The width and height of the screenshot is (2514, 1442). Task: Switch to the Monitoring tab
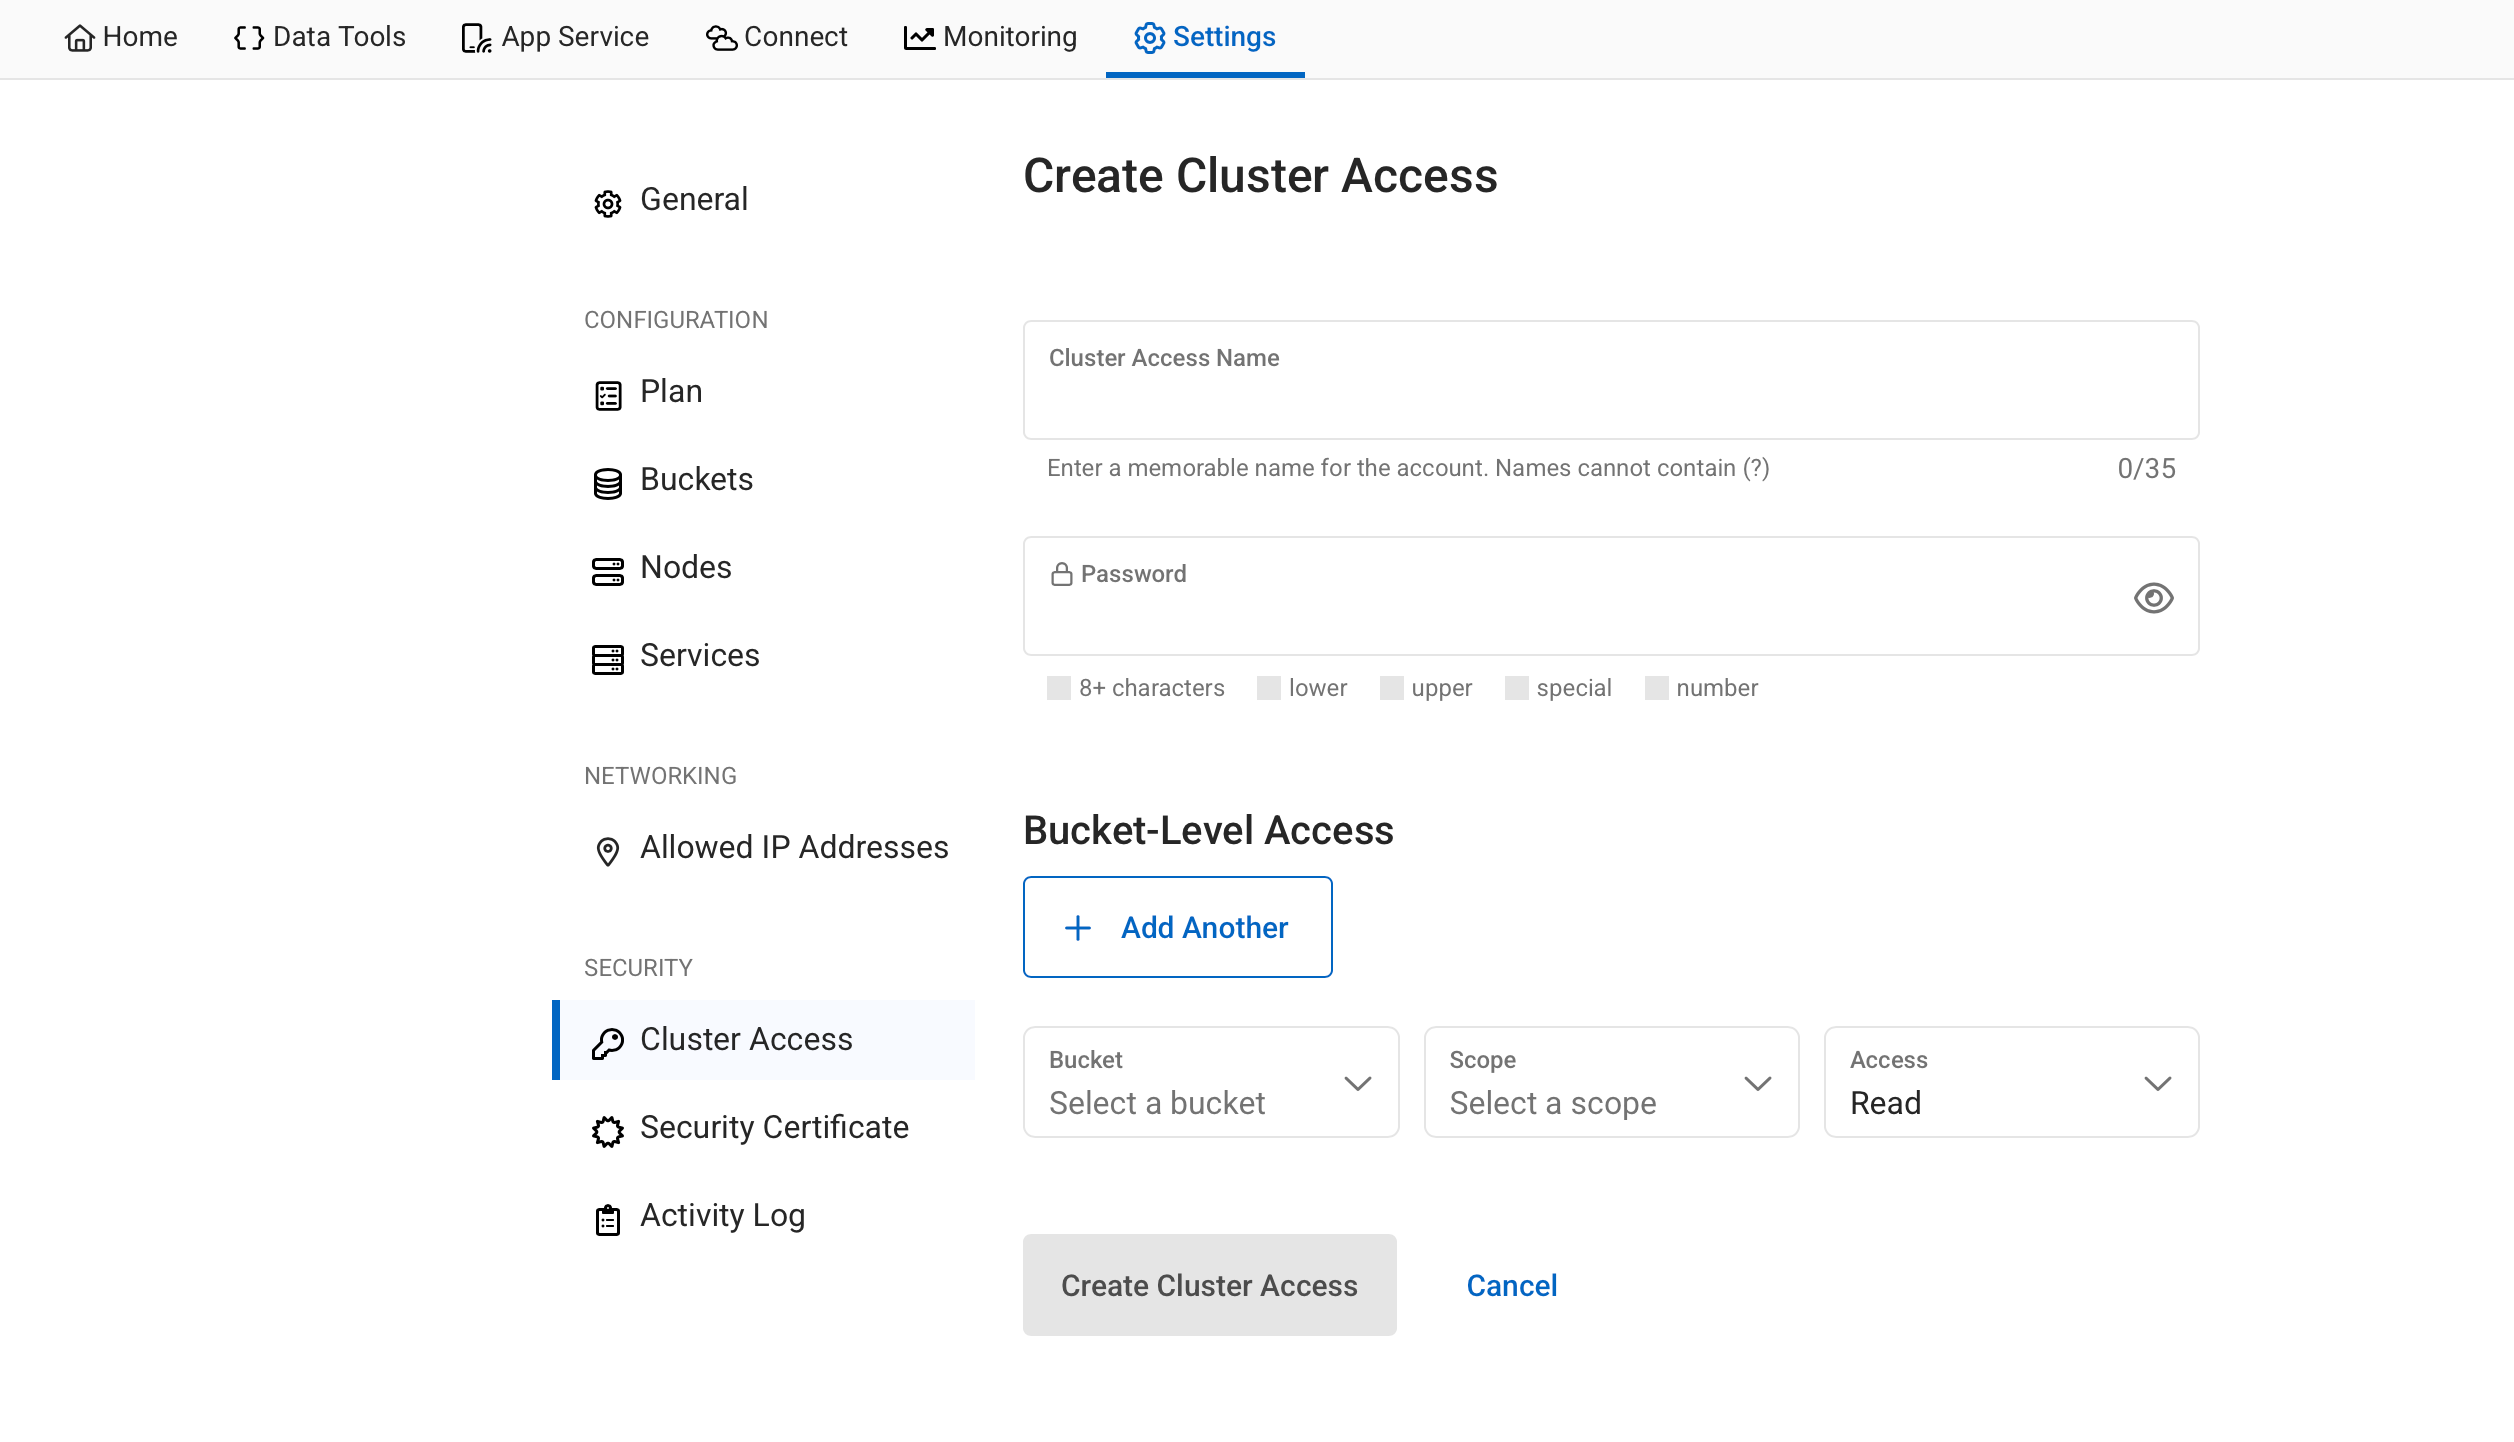[x=990, y=38]
